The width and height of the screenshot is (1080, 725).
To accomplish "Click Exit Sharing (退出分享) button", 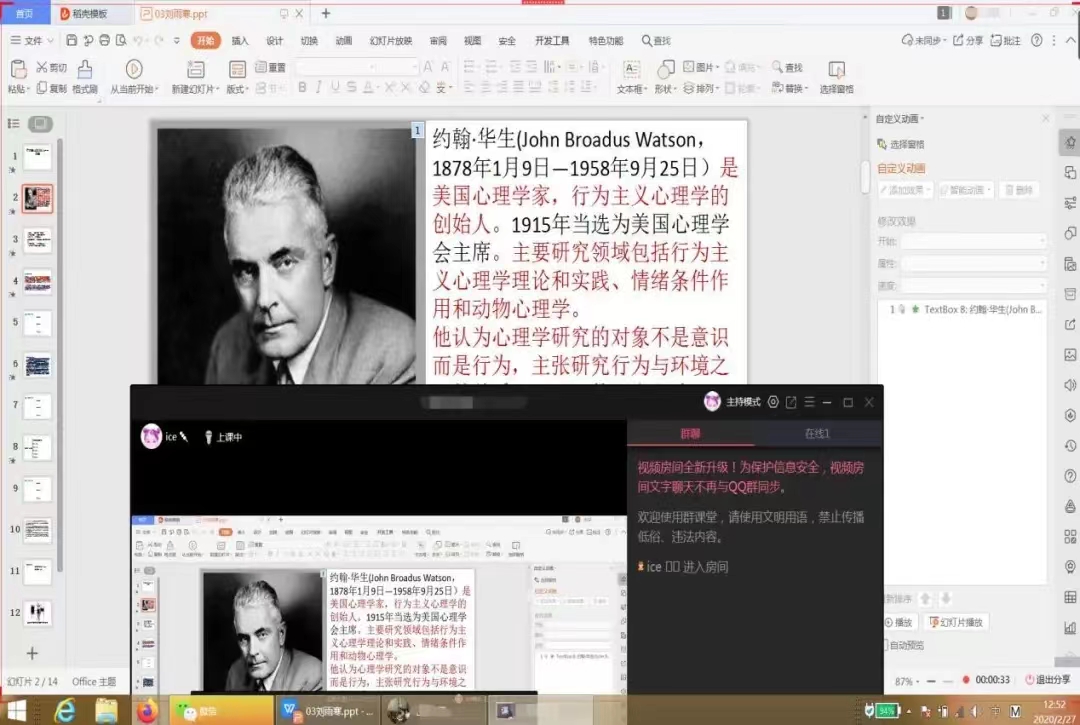I will click(x=1048, y=680).
